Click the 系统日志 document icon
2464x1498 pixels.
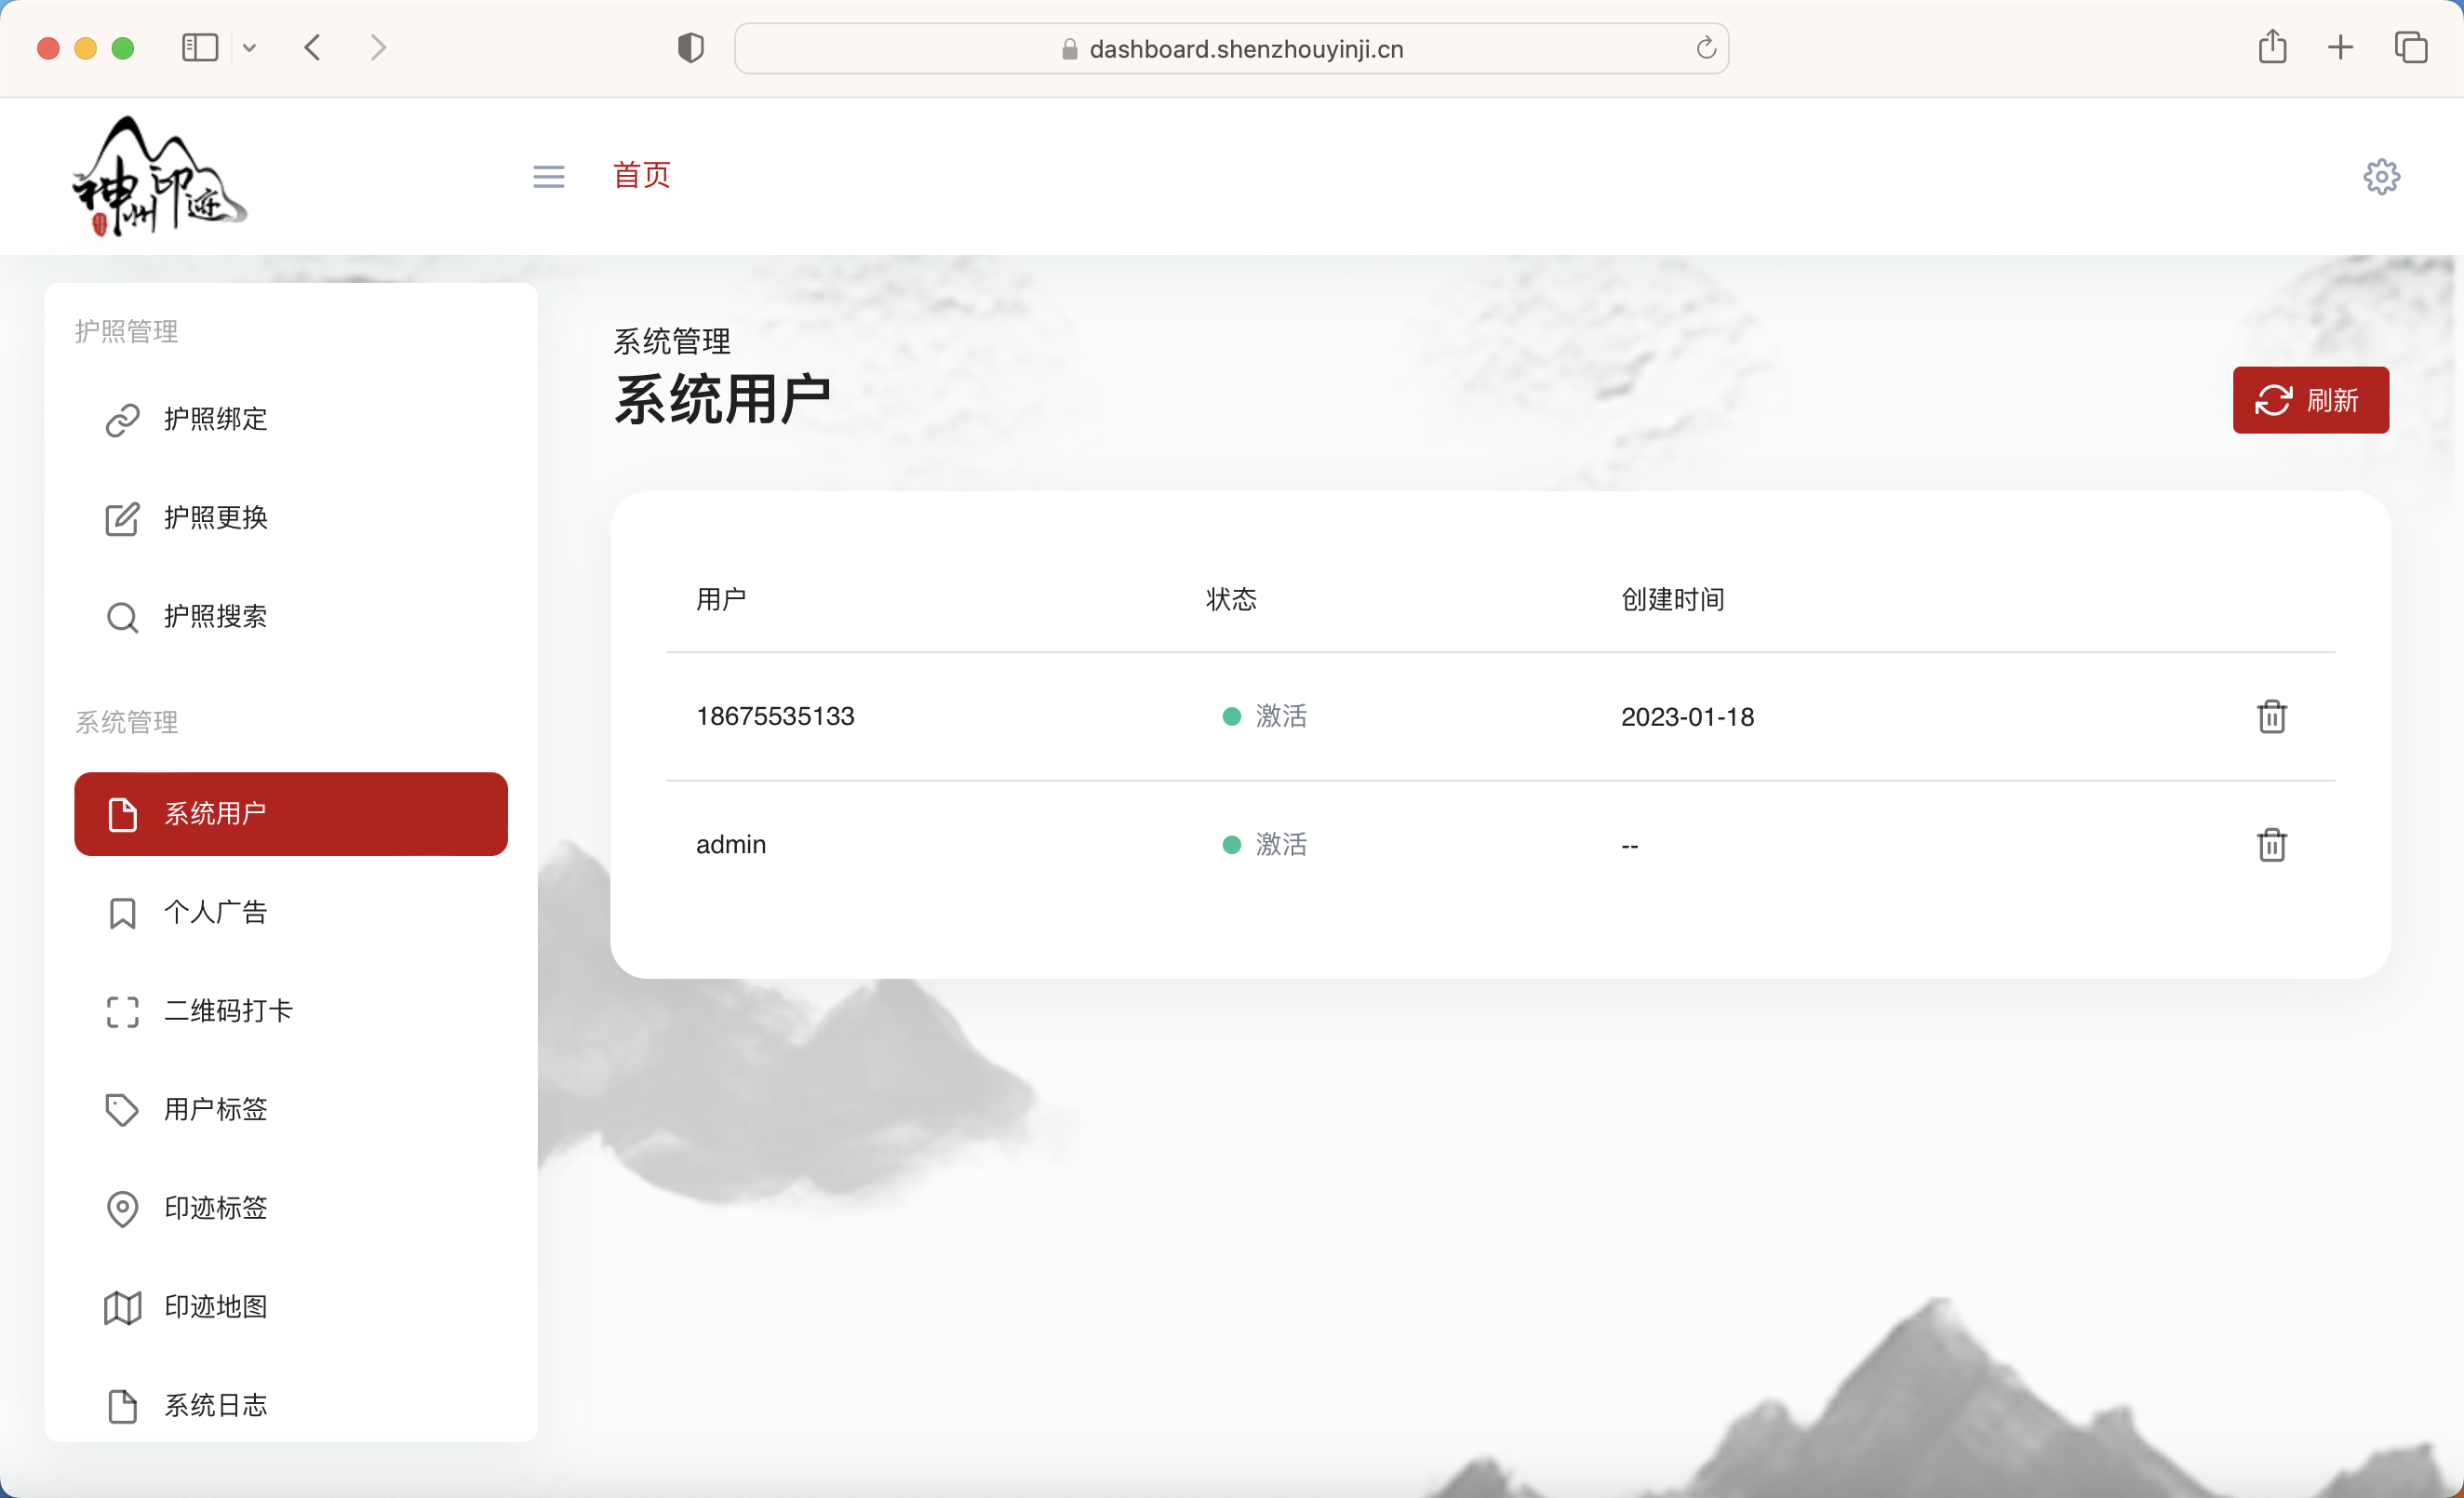point(122,1405)
